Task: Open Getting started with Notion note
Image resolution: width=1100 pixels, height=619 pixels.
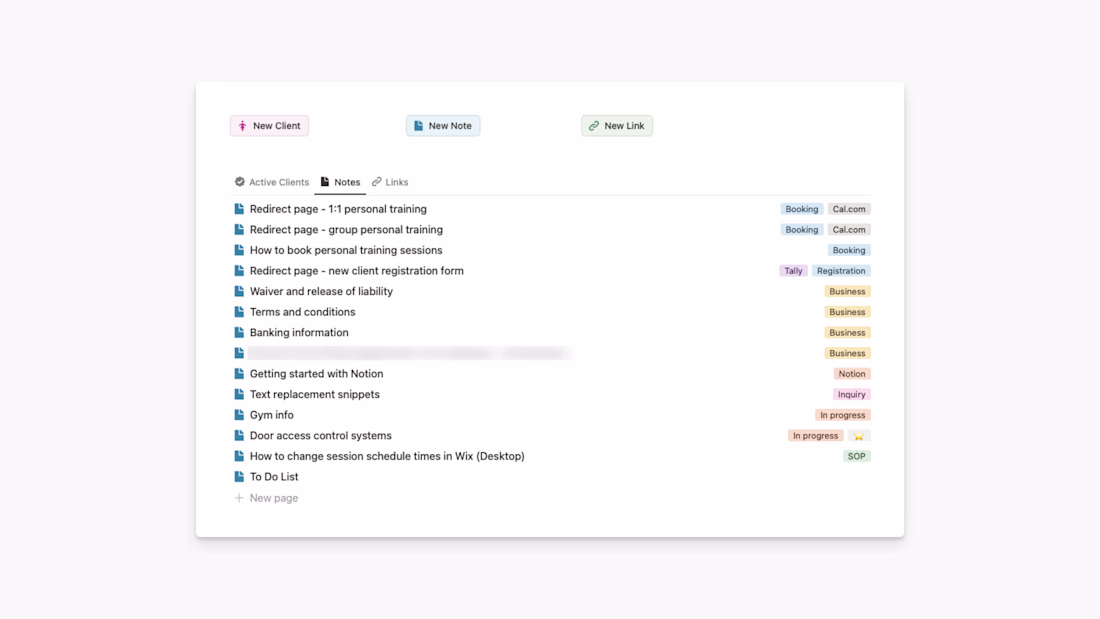Action: 316,374
